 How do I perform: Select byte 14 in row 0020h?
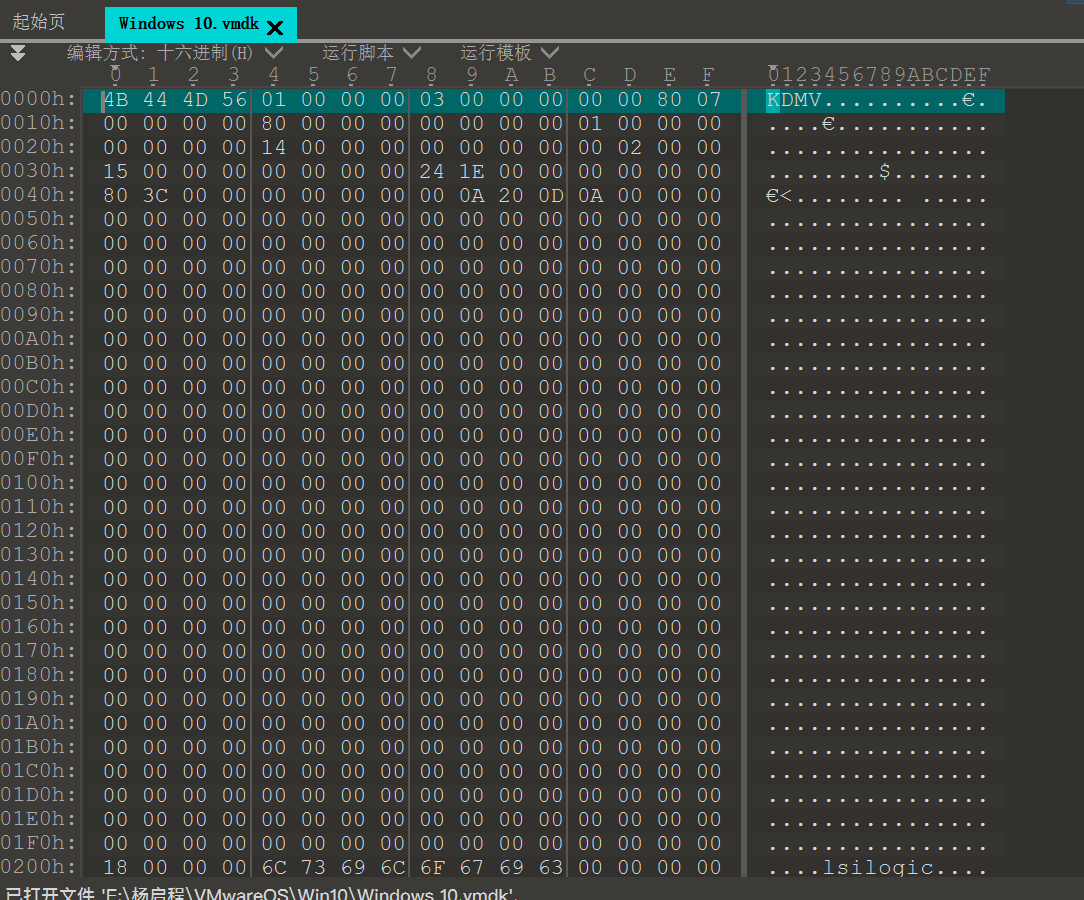pos(274,147)
